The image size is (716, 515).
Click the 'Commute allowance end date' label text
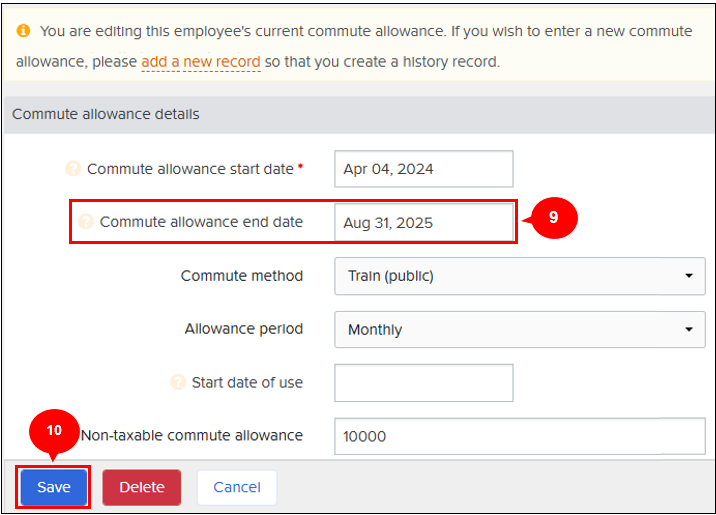click(x=201, y=222)
